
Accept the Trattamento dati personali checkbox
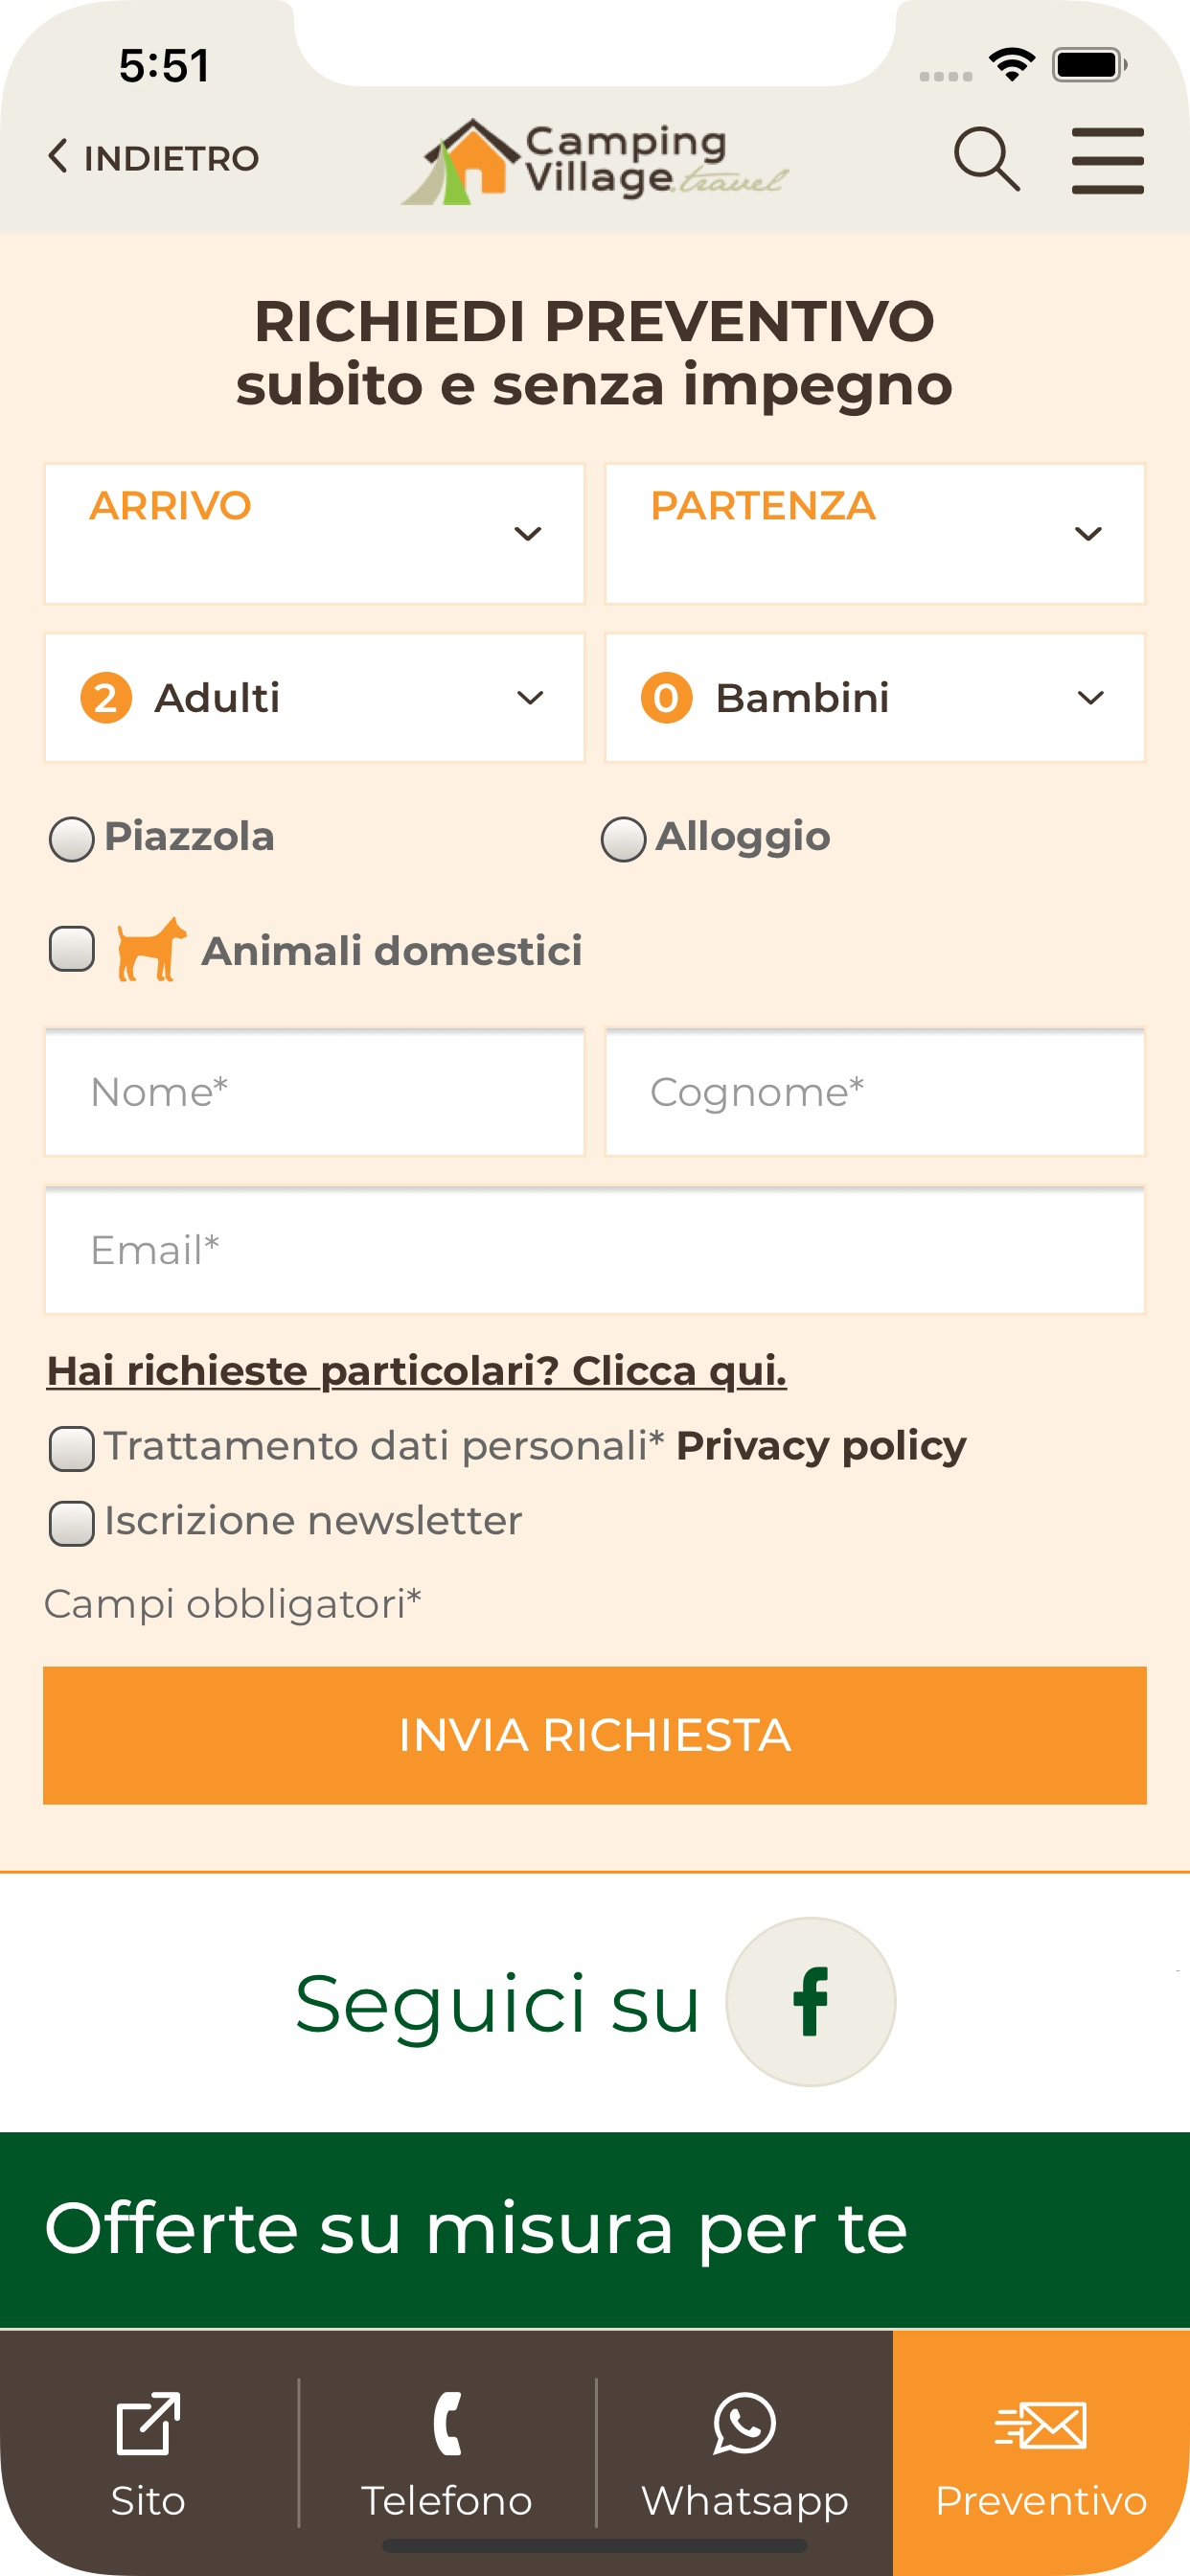tap(72, 1448)
